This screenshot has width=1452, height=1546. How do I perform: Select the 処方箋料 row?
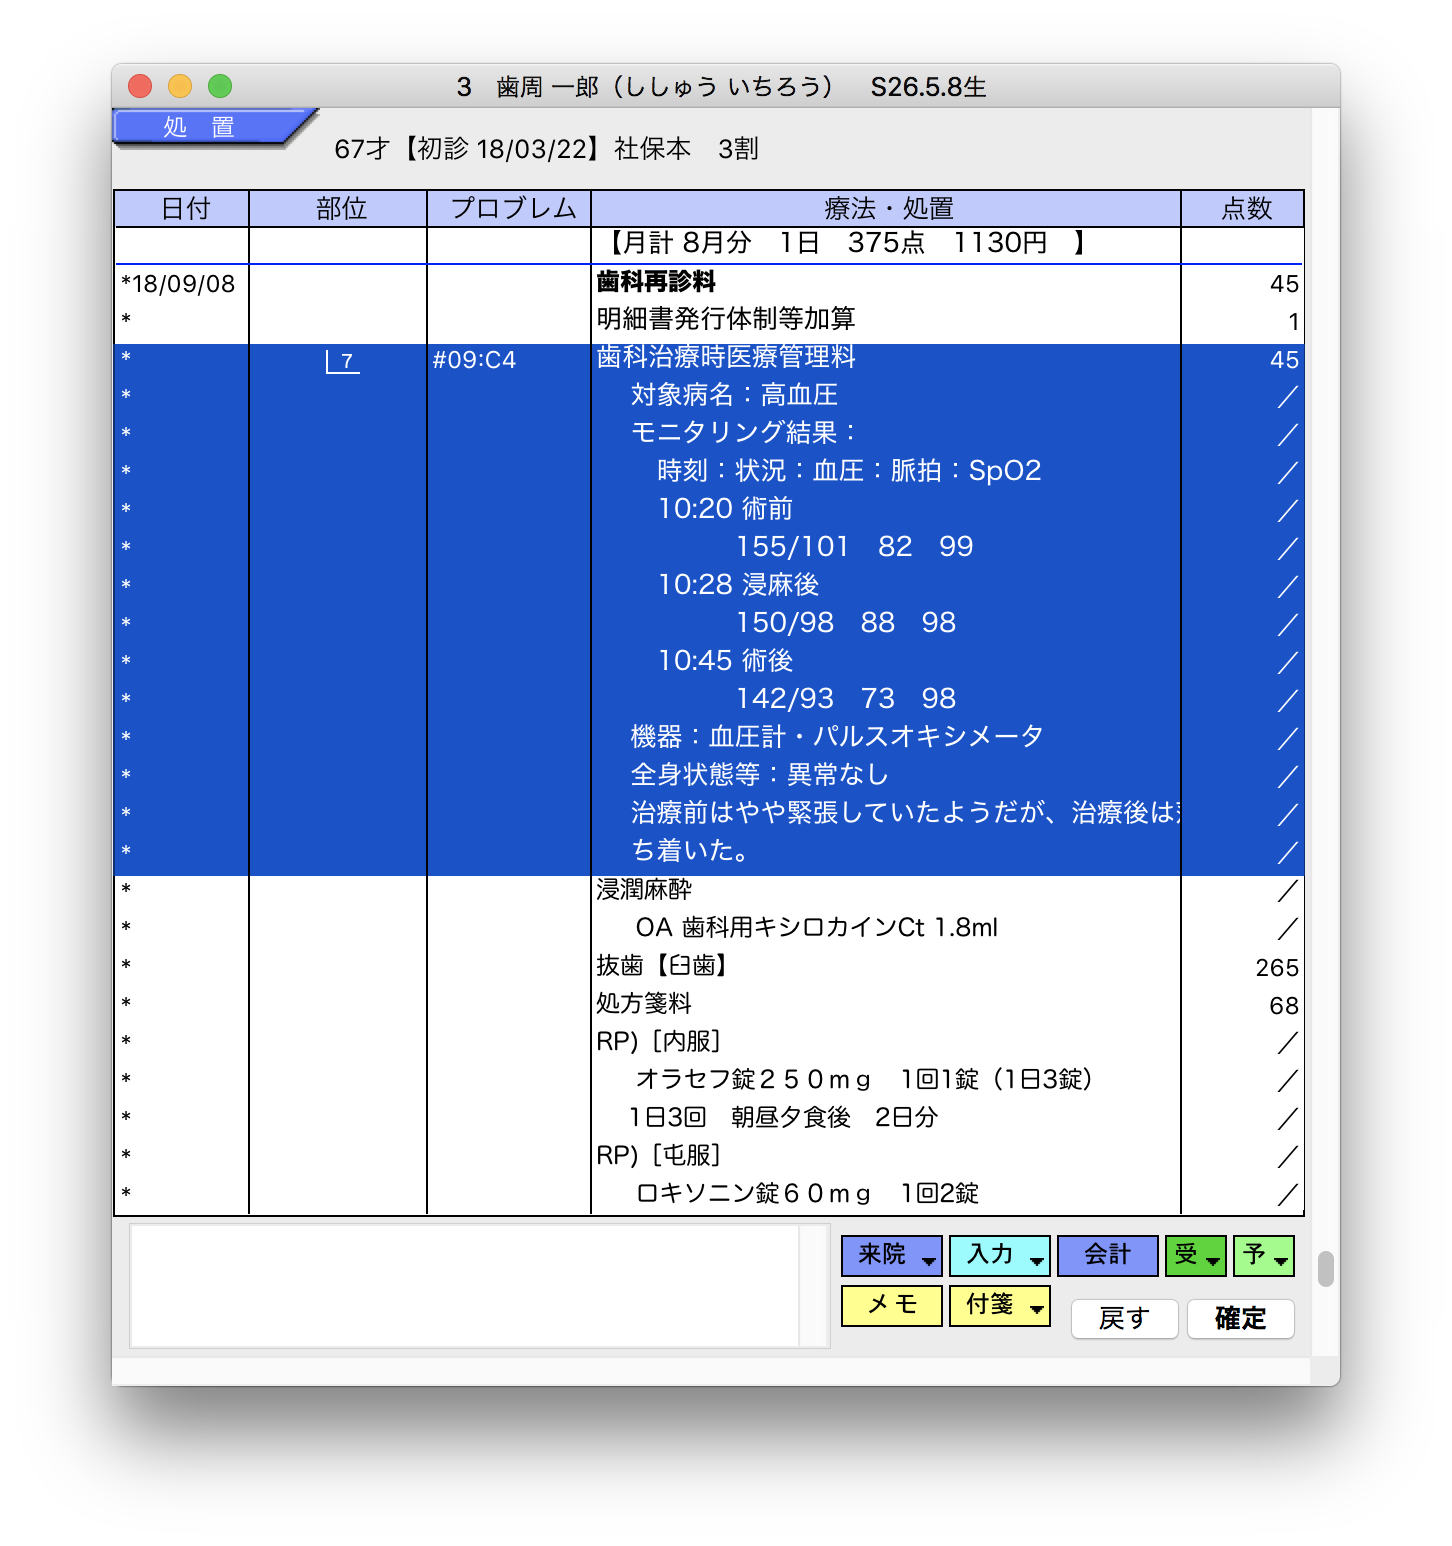pos(645,1004)
